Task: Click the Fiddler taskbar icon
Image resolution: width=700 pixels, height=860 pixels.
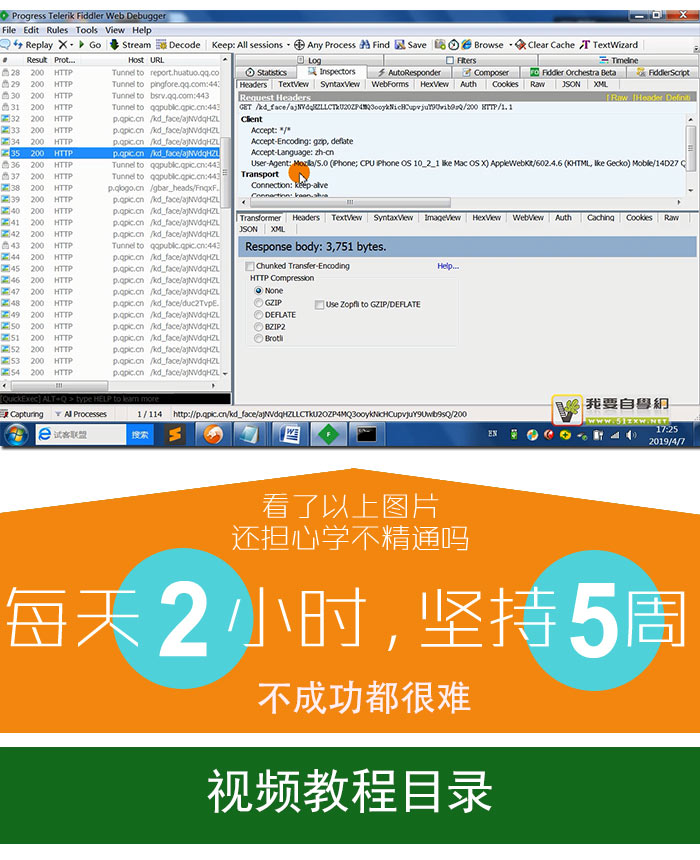Action: tap(328, 435)
